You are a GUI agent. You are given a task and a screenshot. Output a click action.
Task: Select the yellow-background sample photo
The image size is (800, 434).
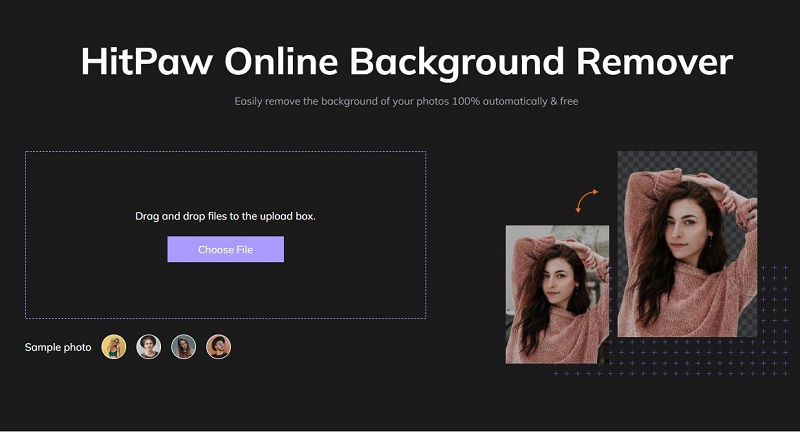(x=114, y=347)
